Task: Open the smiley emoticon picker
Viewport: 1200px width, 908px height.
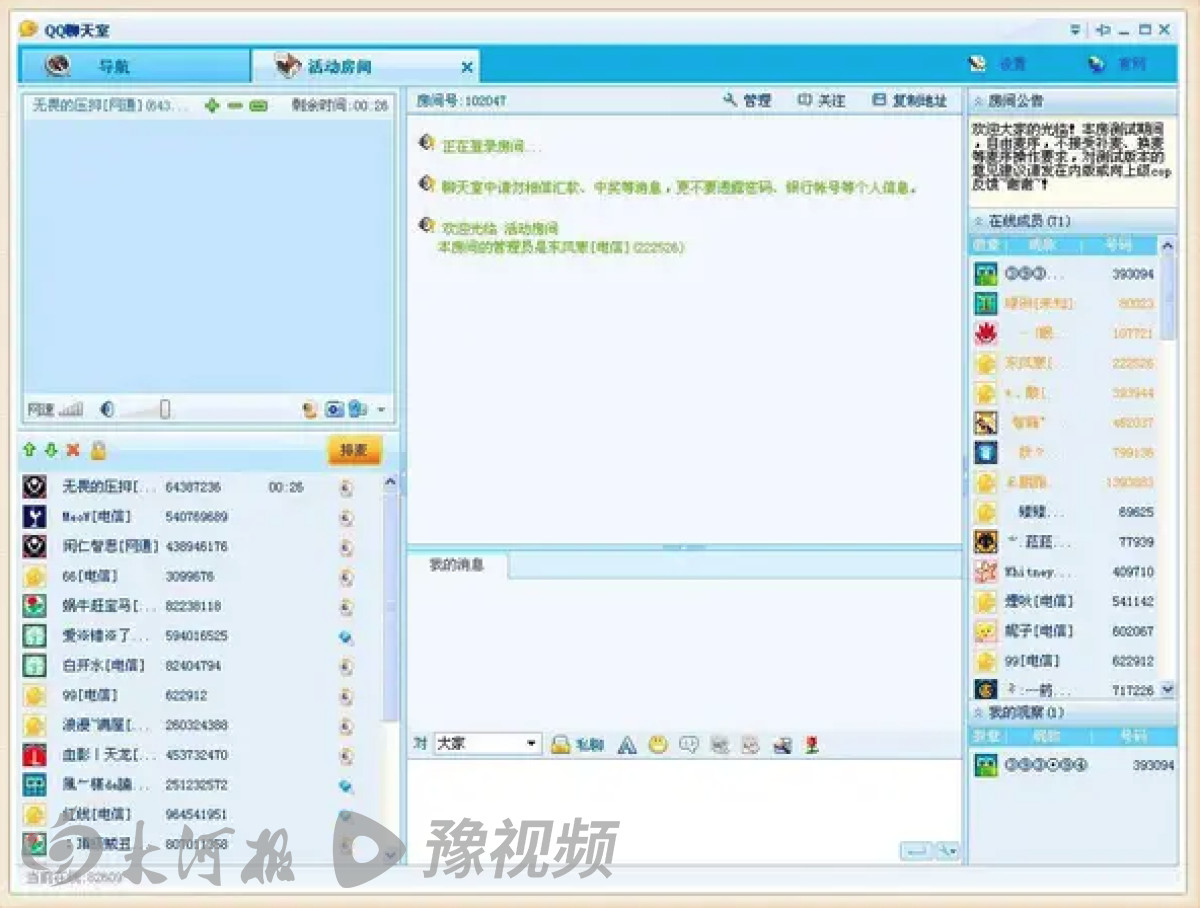Action: 657,744
